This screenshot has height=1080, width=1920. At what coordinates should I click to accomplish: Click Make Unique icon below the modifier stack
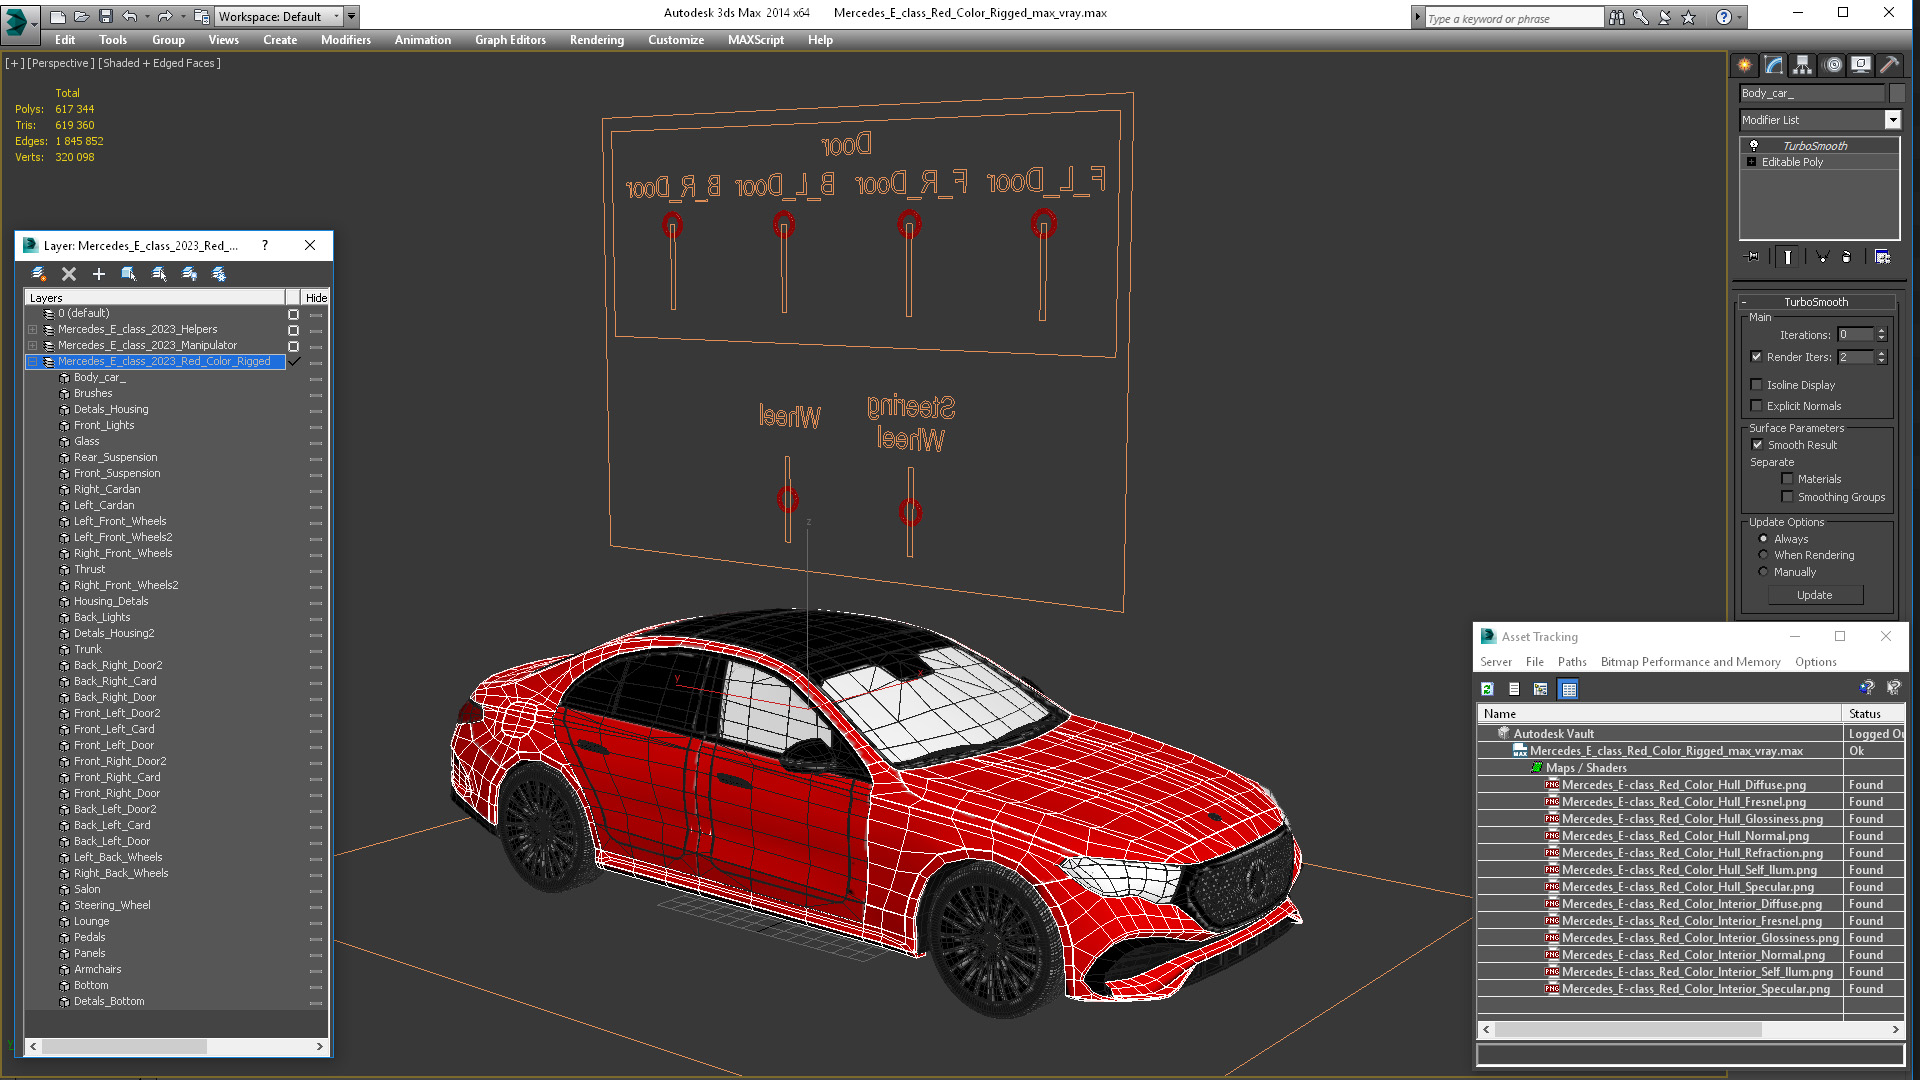click(x=1822, y=257)
